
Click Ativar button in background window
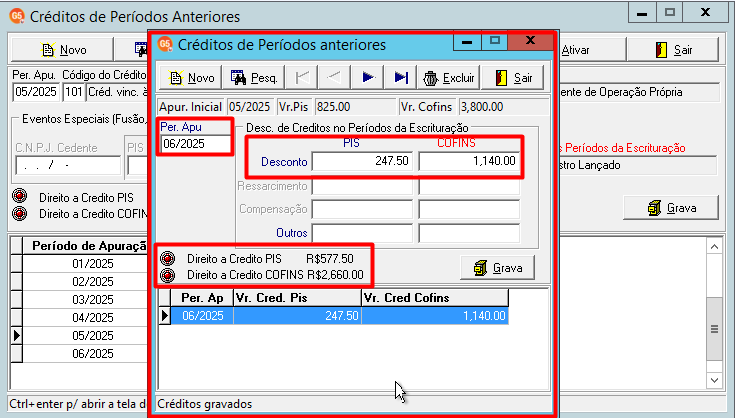pyautogui.click(x=592, y=50)
